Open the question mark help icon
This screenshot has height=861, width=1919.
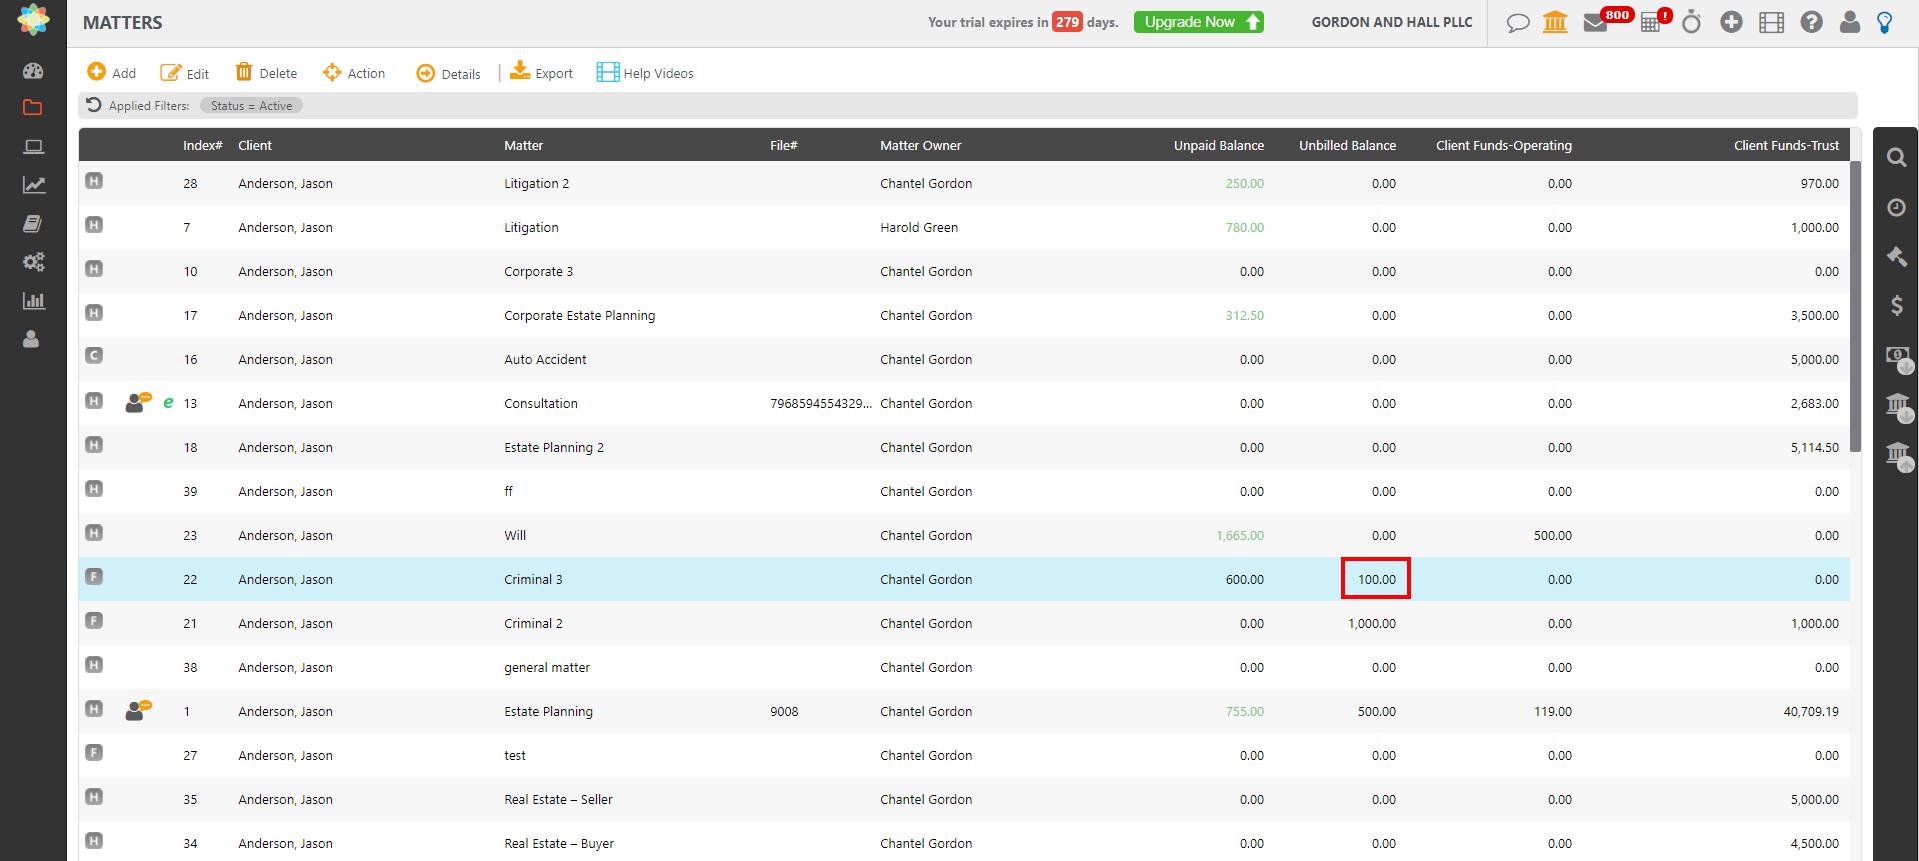point(1811,22)
